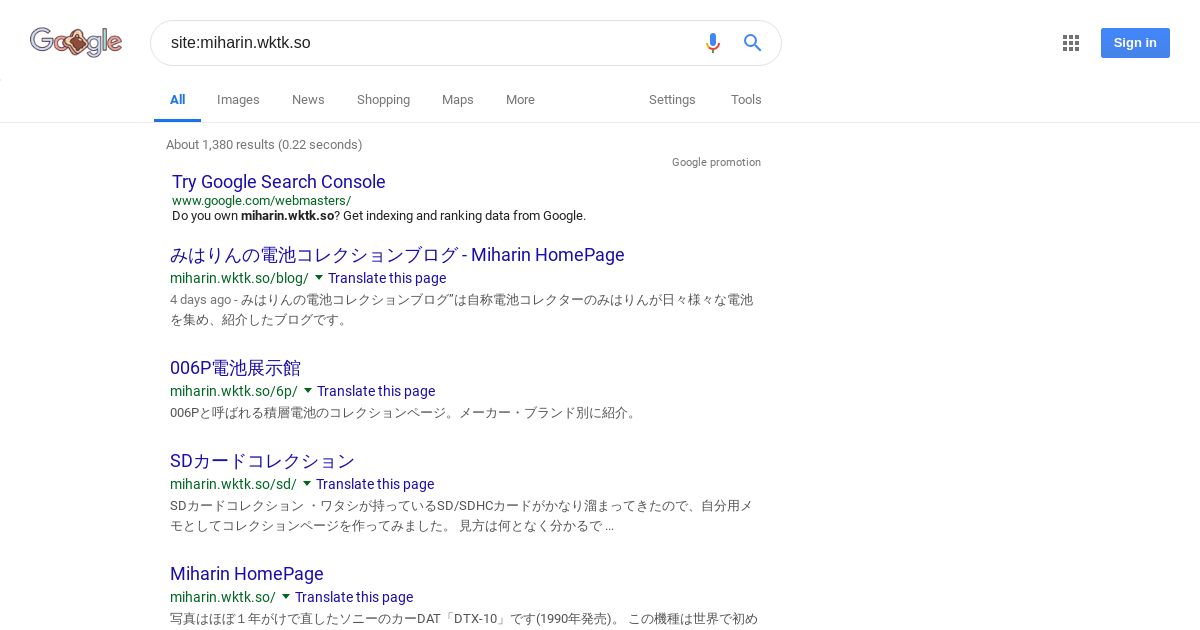
Task: Switch to the News tab
Action: click(308, 100)
